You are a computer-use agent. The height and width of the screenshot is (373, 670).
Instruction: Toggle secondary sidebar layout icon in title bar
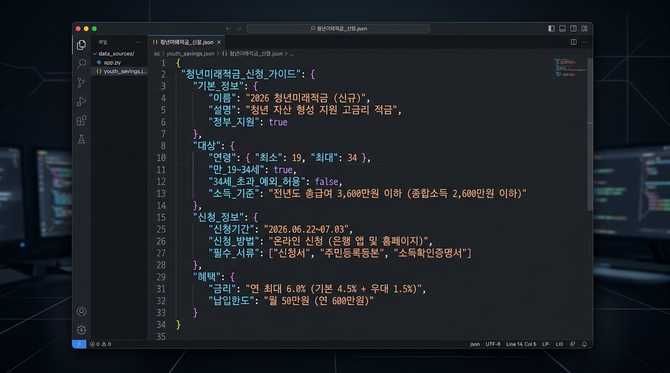pos(573,29)
